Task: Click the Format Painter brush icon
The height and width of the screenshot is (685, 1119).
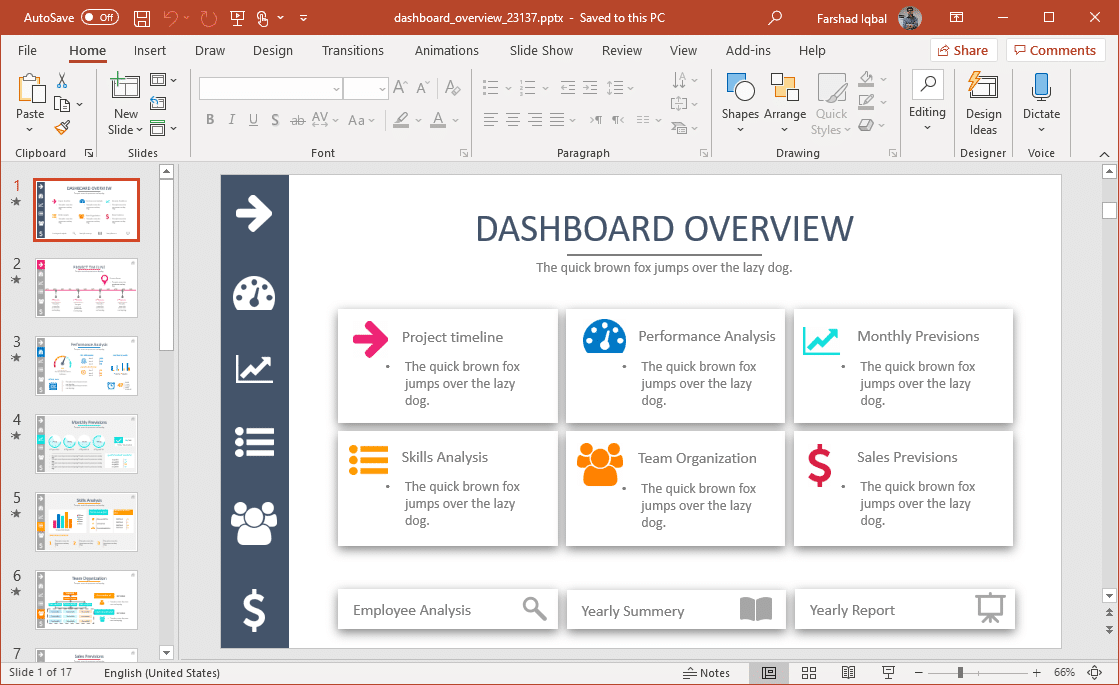Action: click(x=62, y=128)
